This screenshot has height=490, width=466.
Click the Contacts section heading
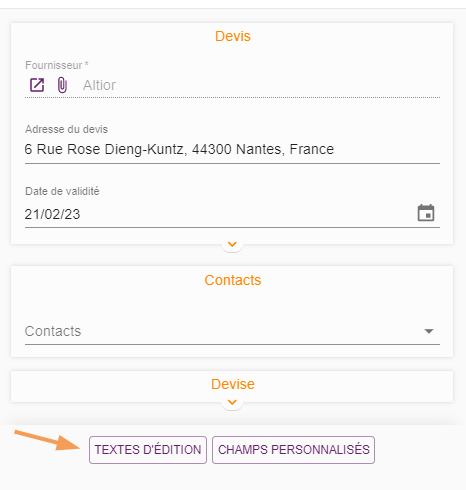[x=233, y=280]
